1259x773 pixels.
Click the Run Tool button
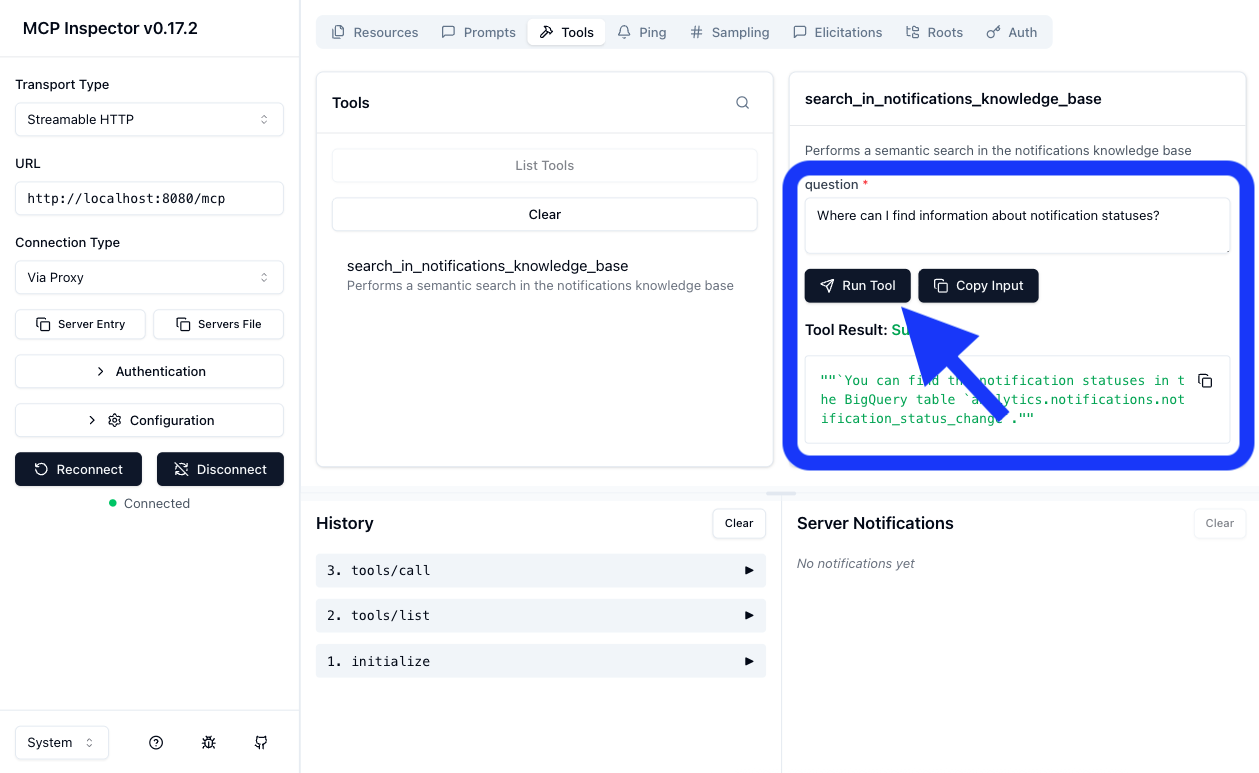tap(857, 285)
